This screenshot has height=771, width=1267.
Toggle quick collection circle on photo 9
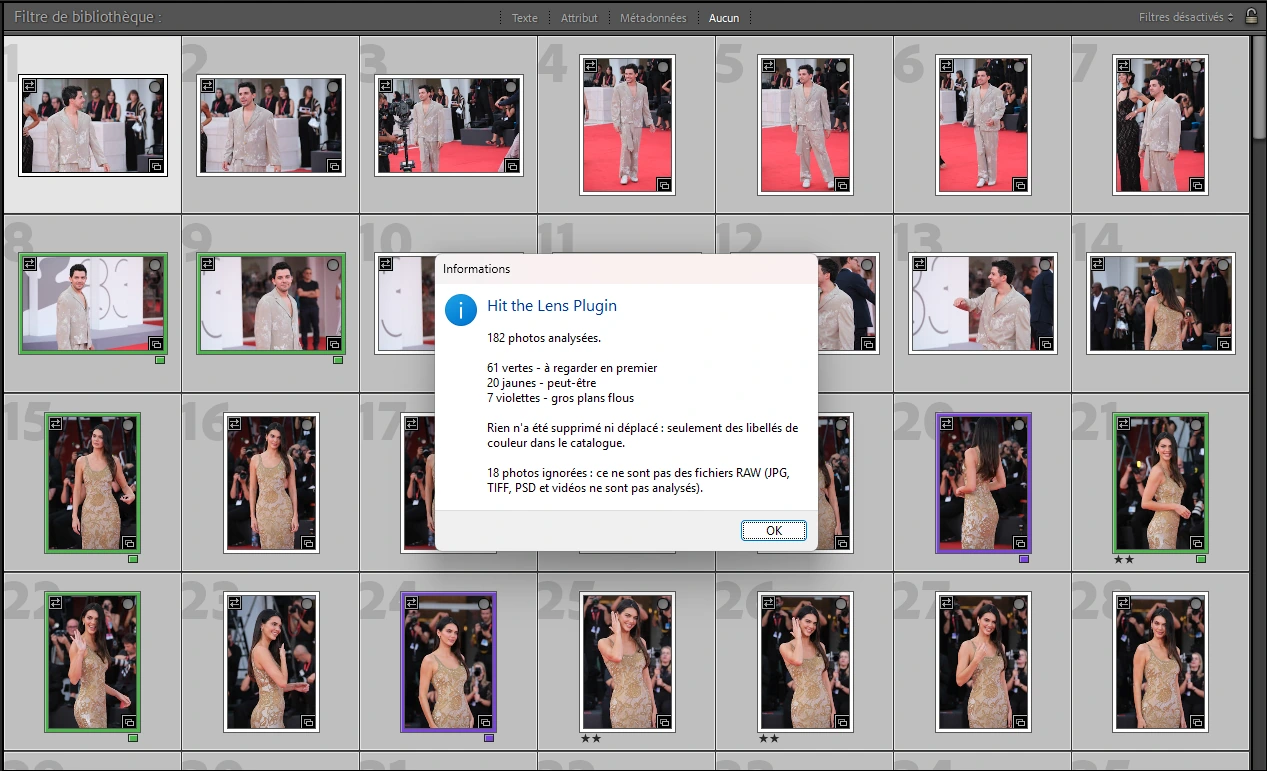pyautogui.click(x=333, y=265)
